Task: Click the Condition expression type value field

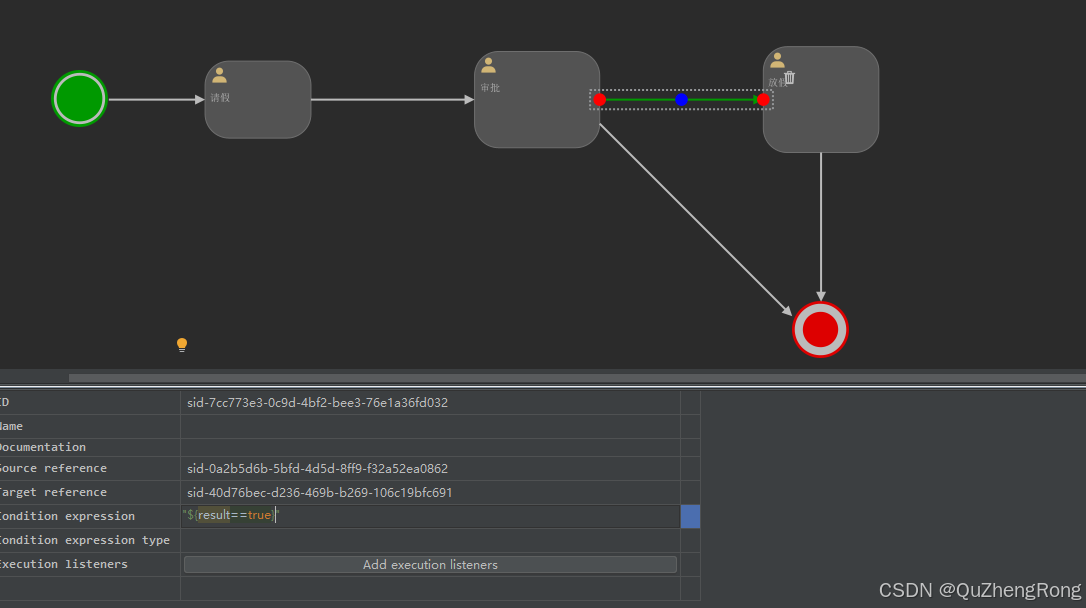Action: click(430, 540)
